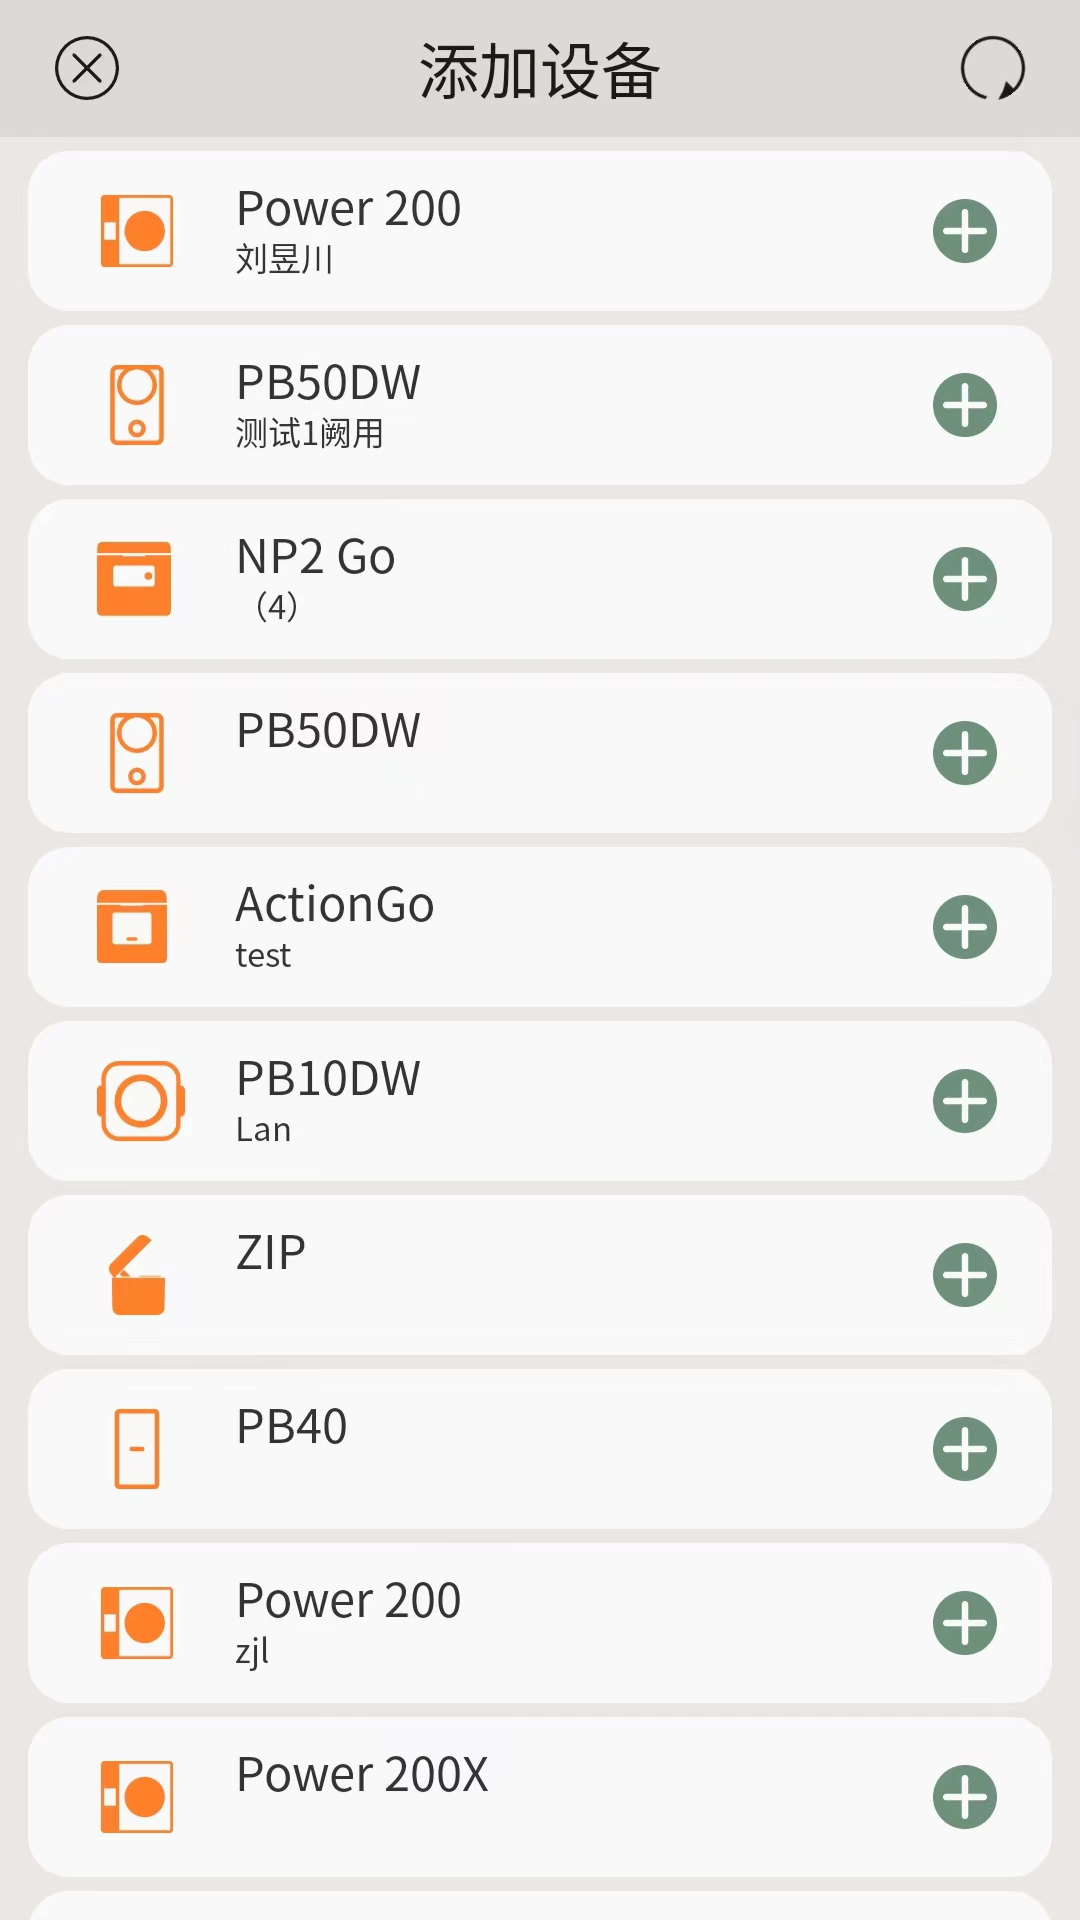
Task: Add the PB40 device
Action: [x=964, y=1449]
